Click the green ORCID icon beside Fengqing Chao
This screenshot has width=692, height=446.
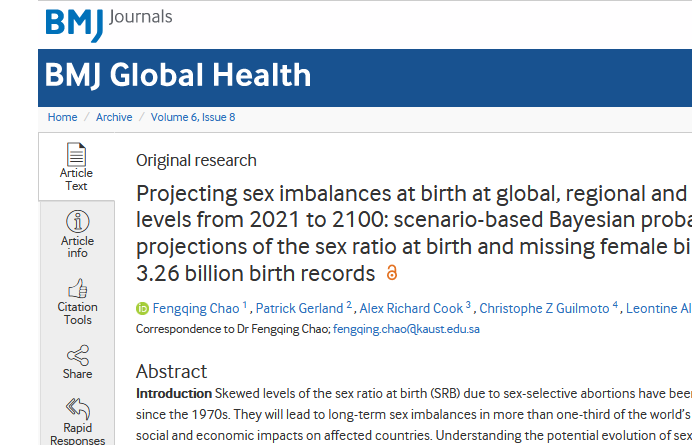142,308
